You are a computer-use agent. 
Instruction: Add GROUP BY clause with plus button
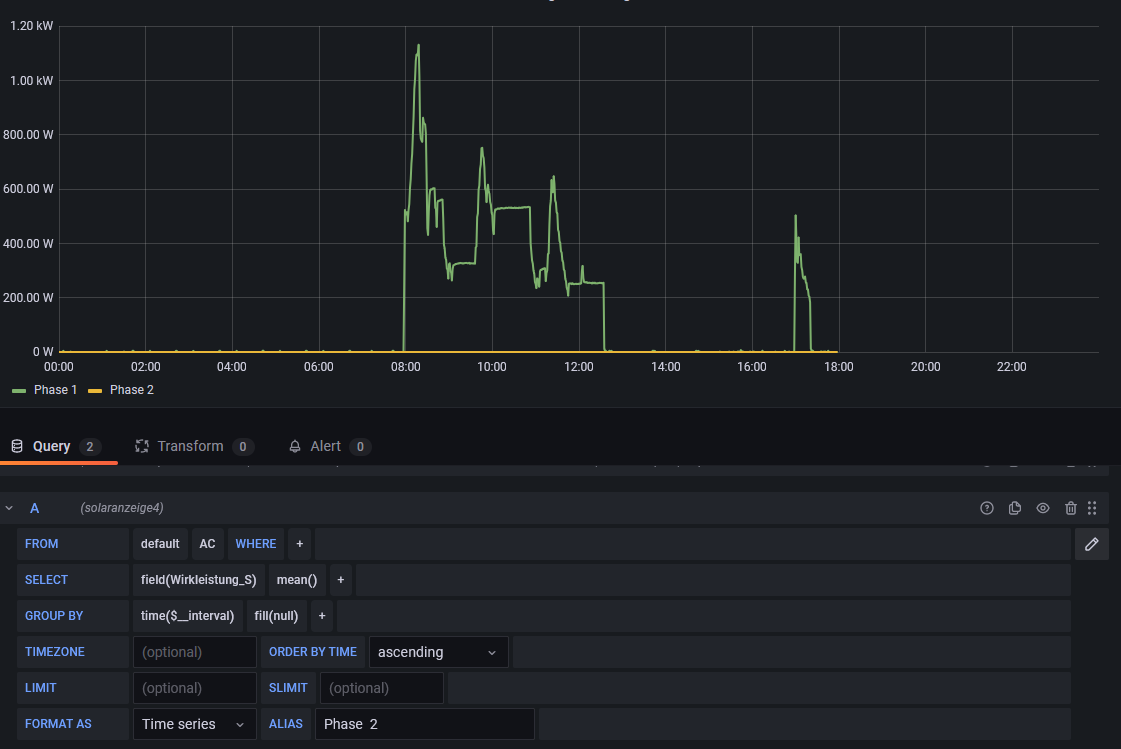point(322,616)
